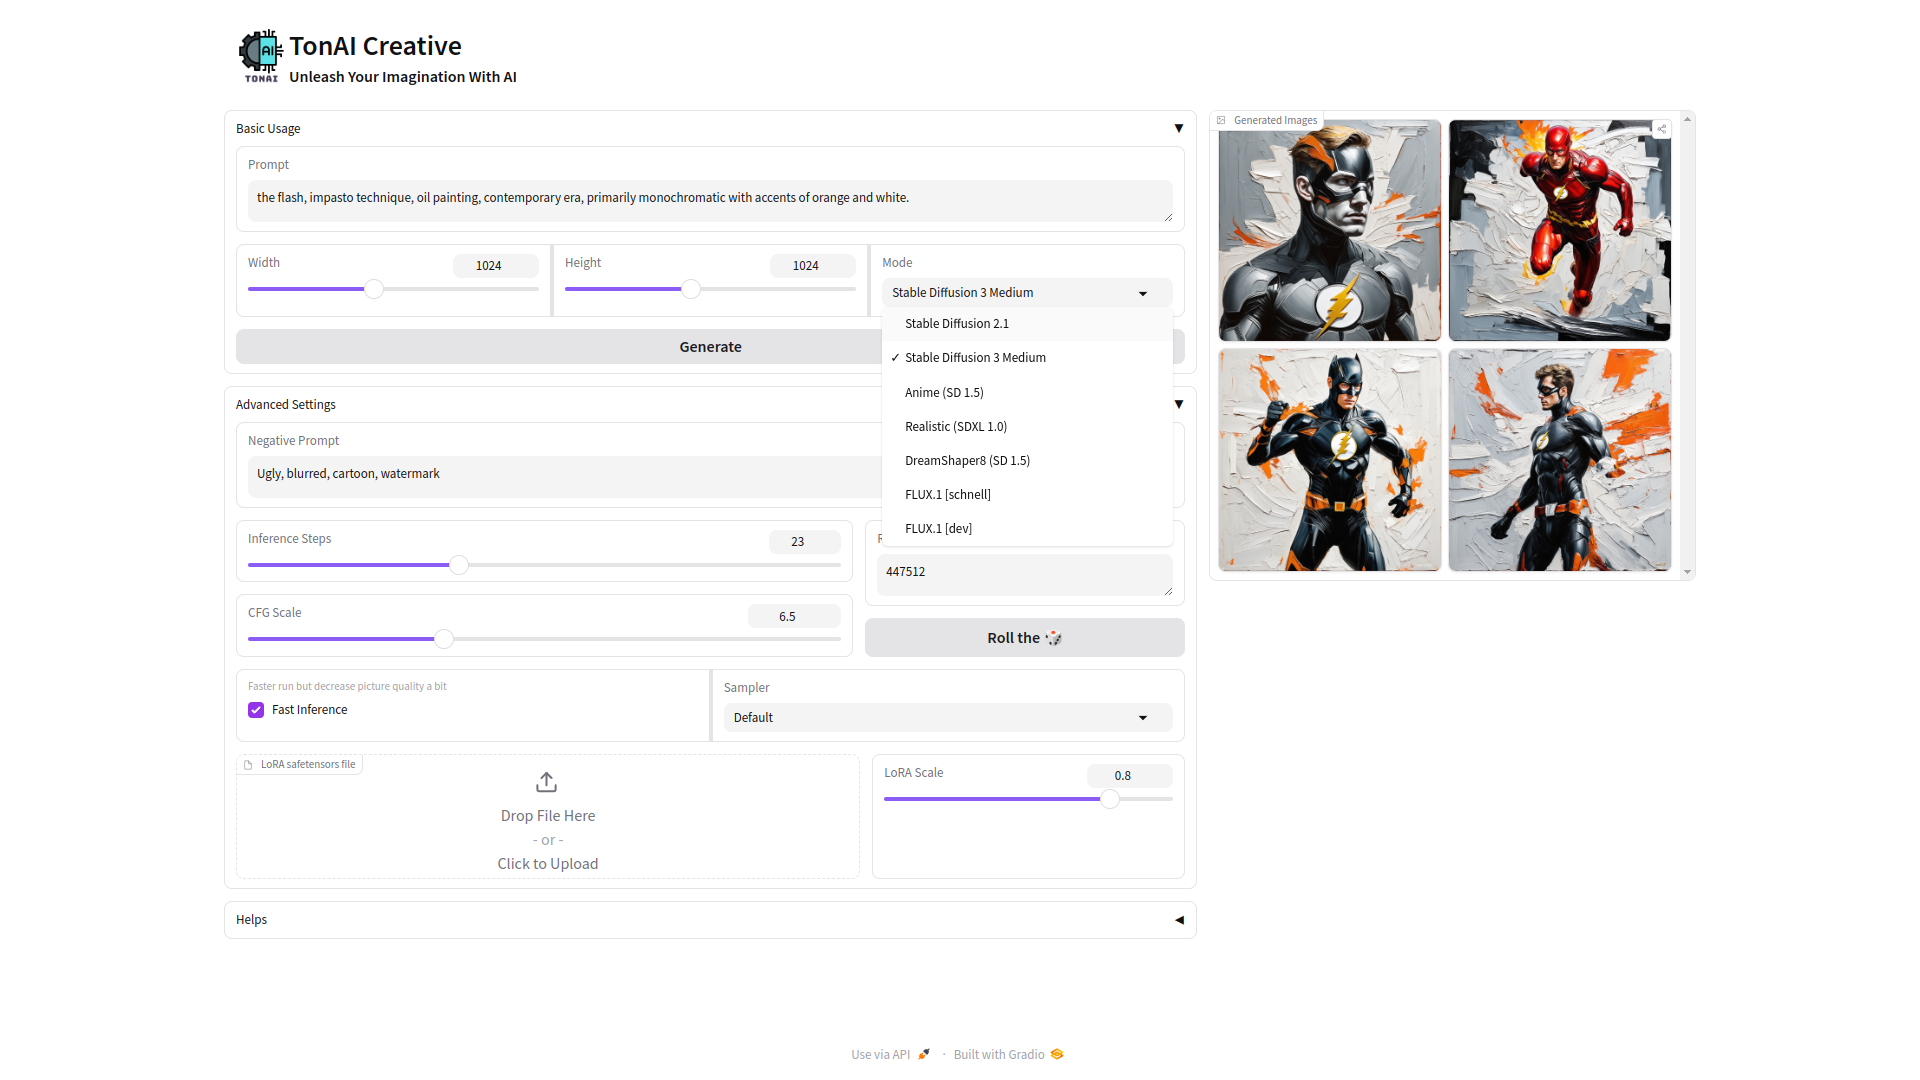Click the Gradio logo icon in footer

coord(1057,1054)
